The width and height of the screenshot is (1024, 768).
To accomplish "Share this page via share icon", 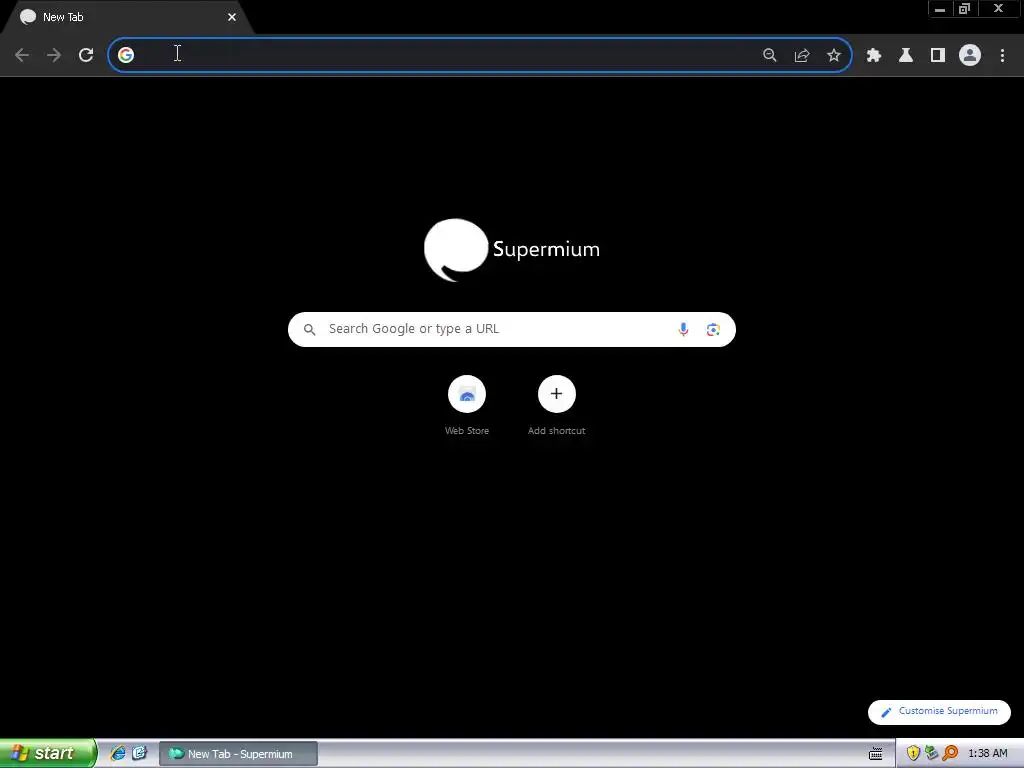I will click(802, 55).
